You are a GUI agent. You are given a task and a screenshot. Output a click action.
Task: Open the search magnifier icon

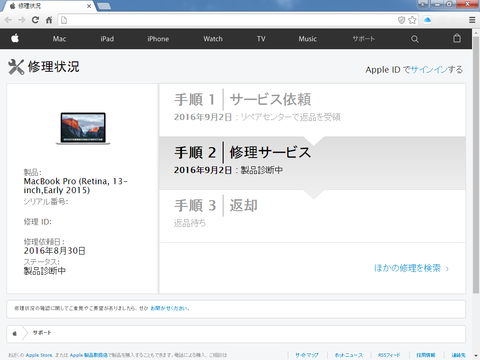pos(415,39)
